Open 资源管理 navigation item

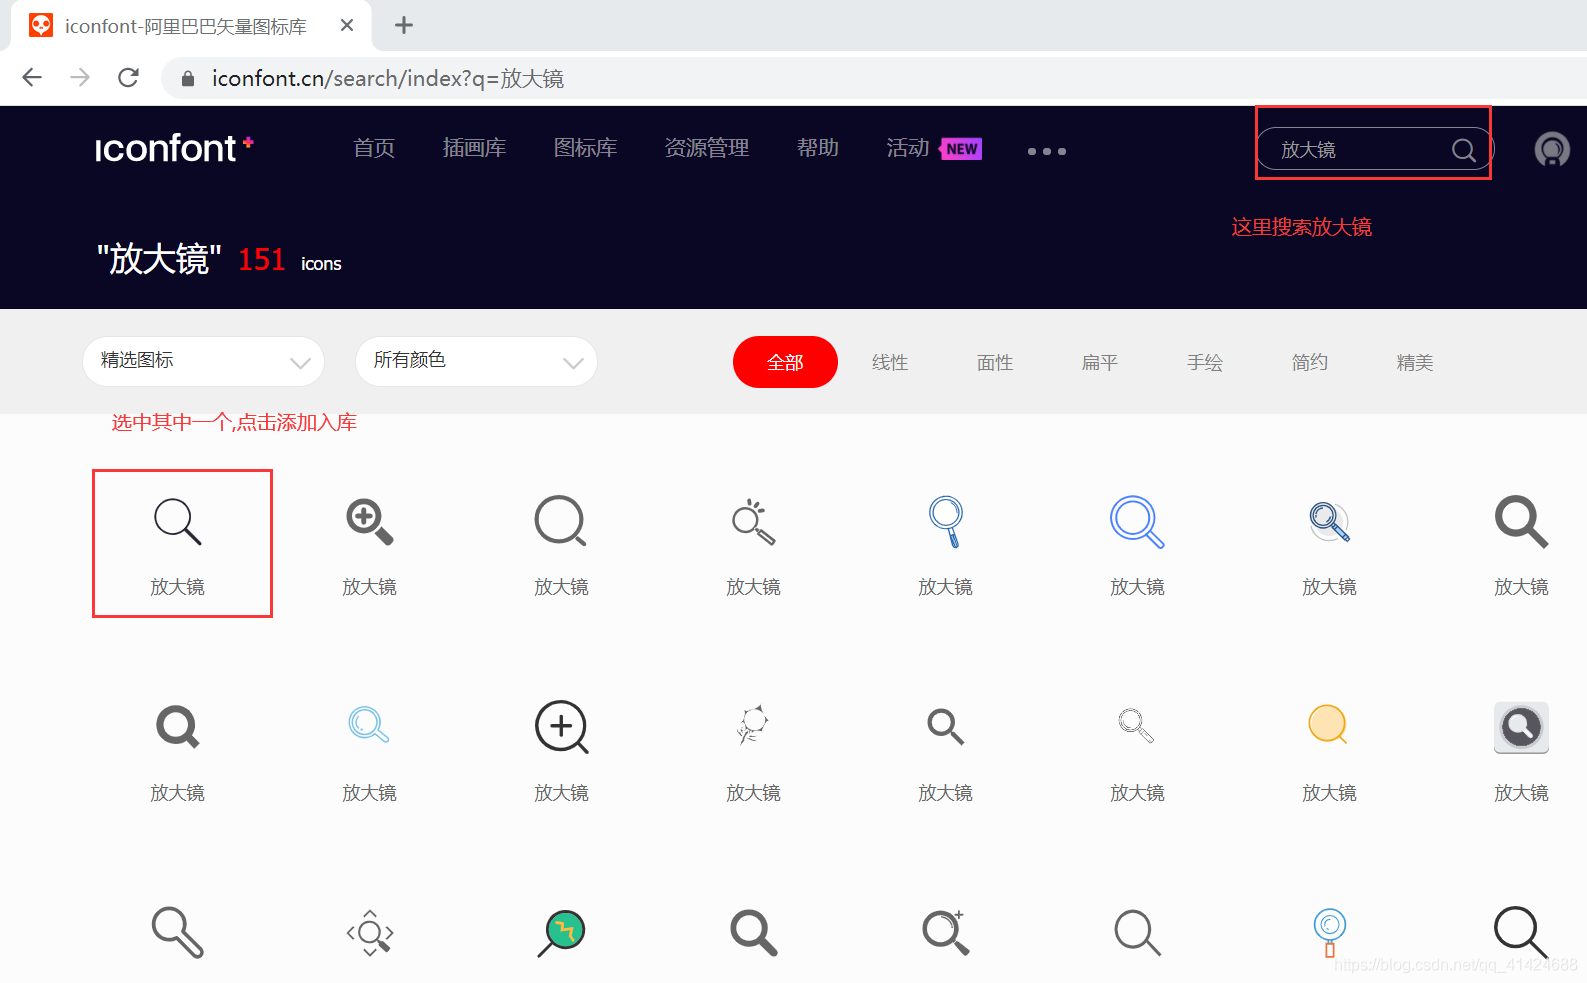[x=707, y=148]
